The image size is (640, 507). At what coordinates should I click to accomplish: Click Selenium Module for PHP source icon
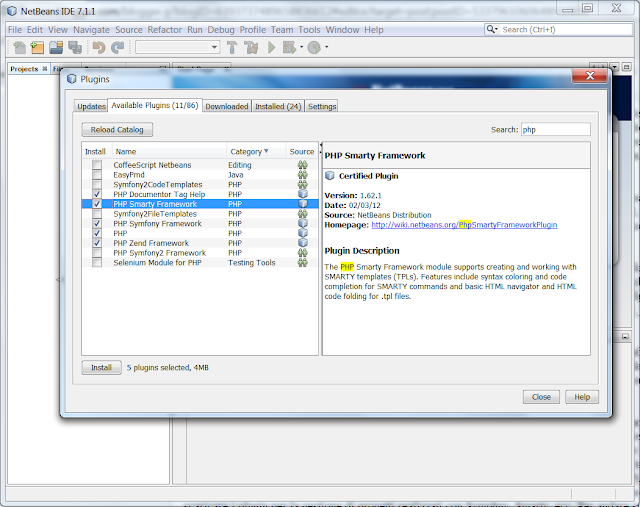[302, 262]
